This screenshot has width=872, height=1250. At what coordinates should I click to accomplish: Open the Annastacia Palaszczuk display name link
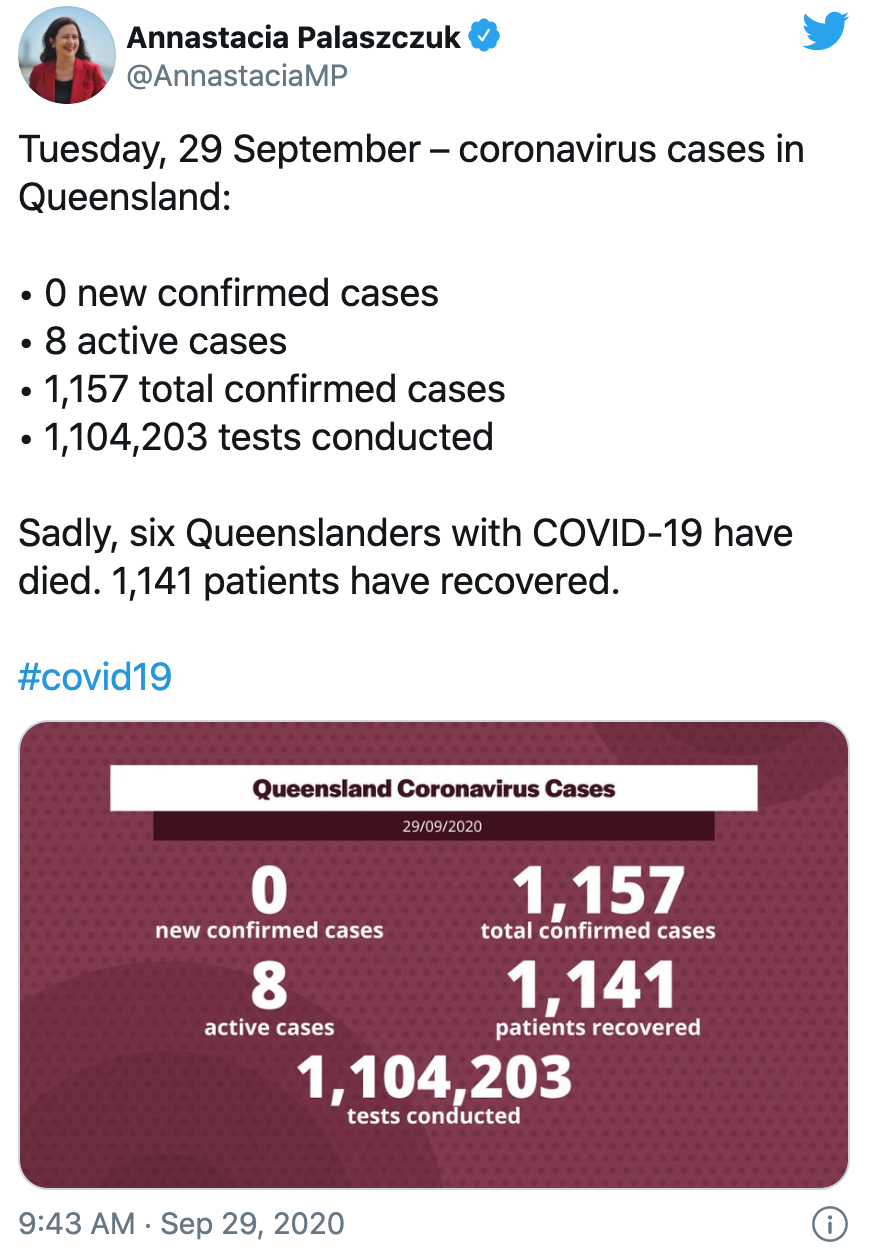coord(294,38)
